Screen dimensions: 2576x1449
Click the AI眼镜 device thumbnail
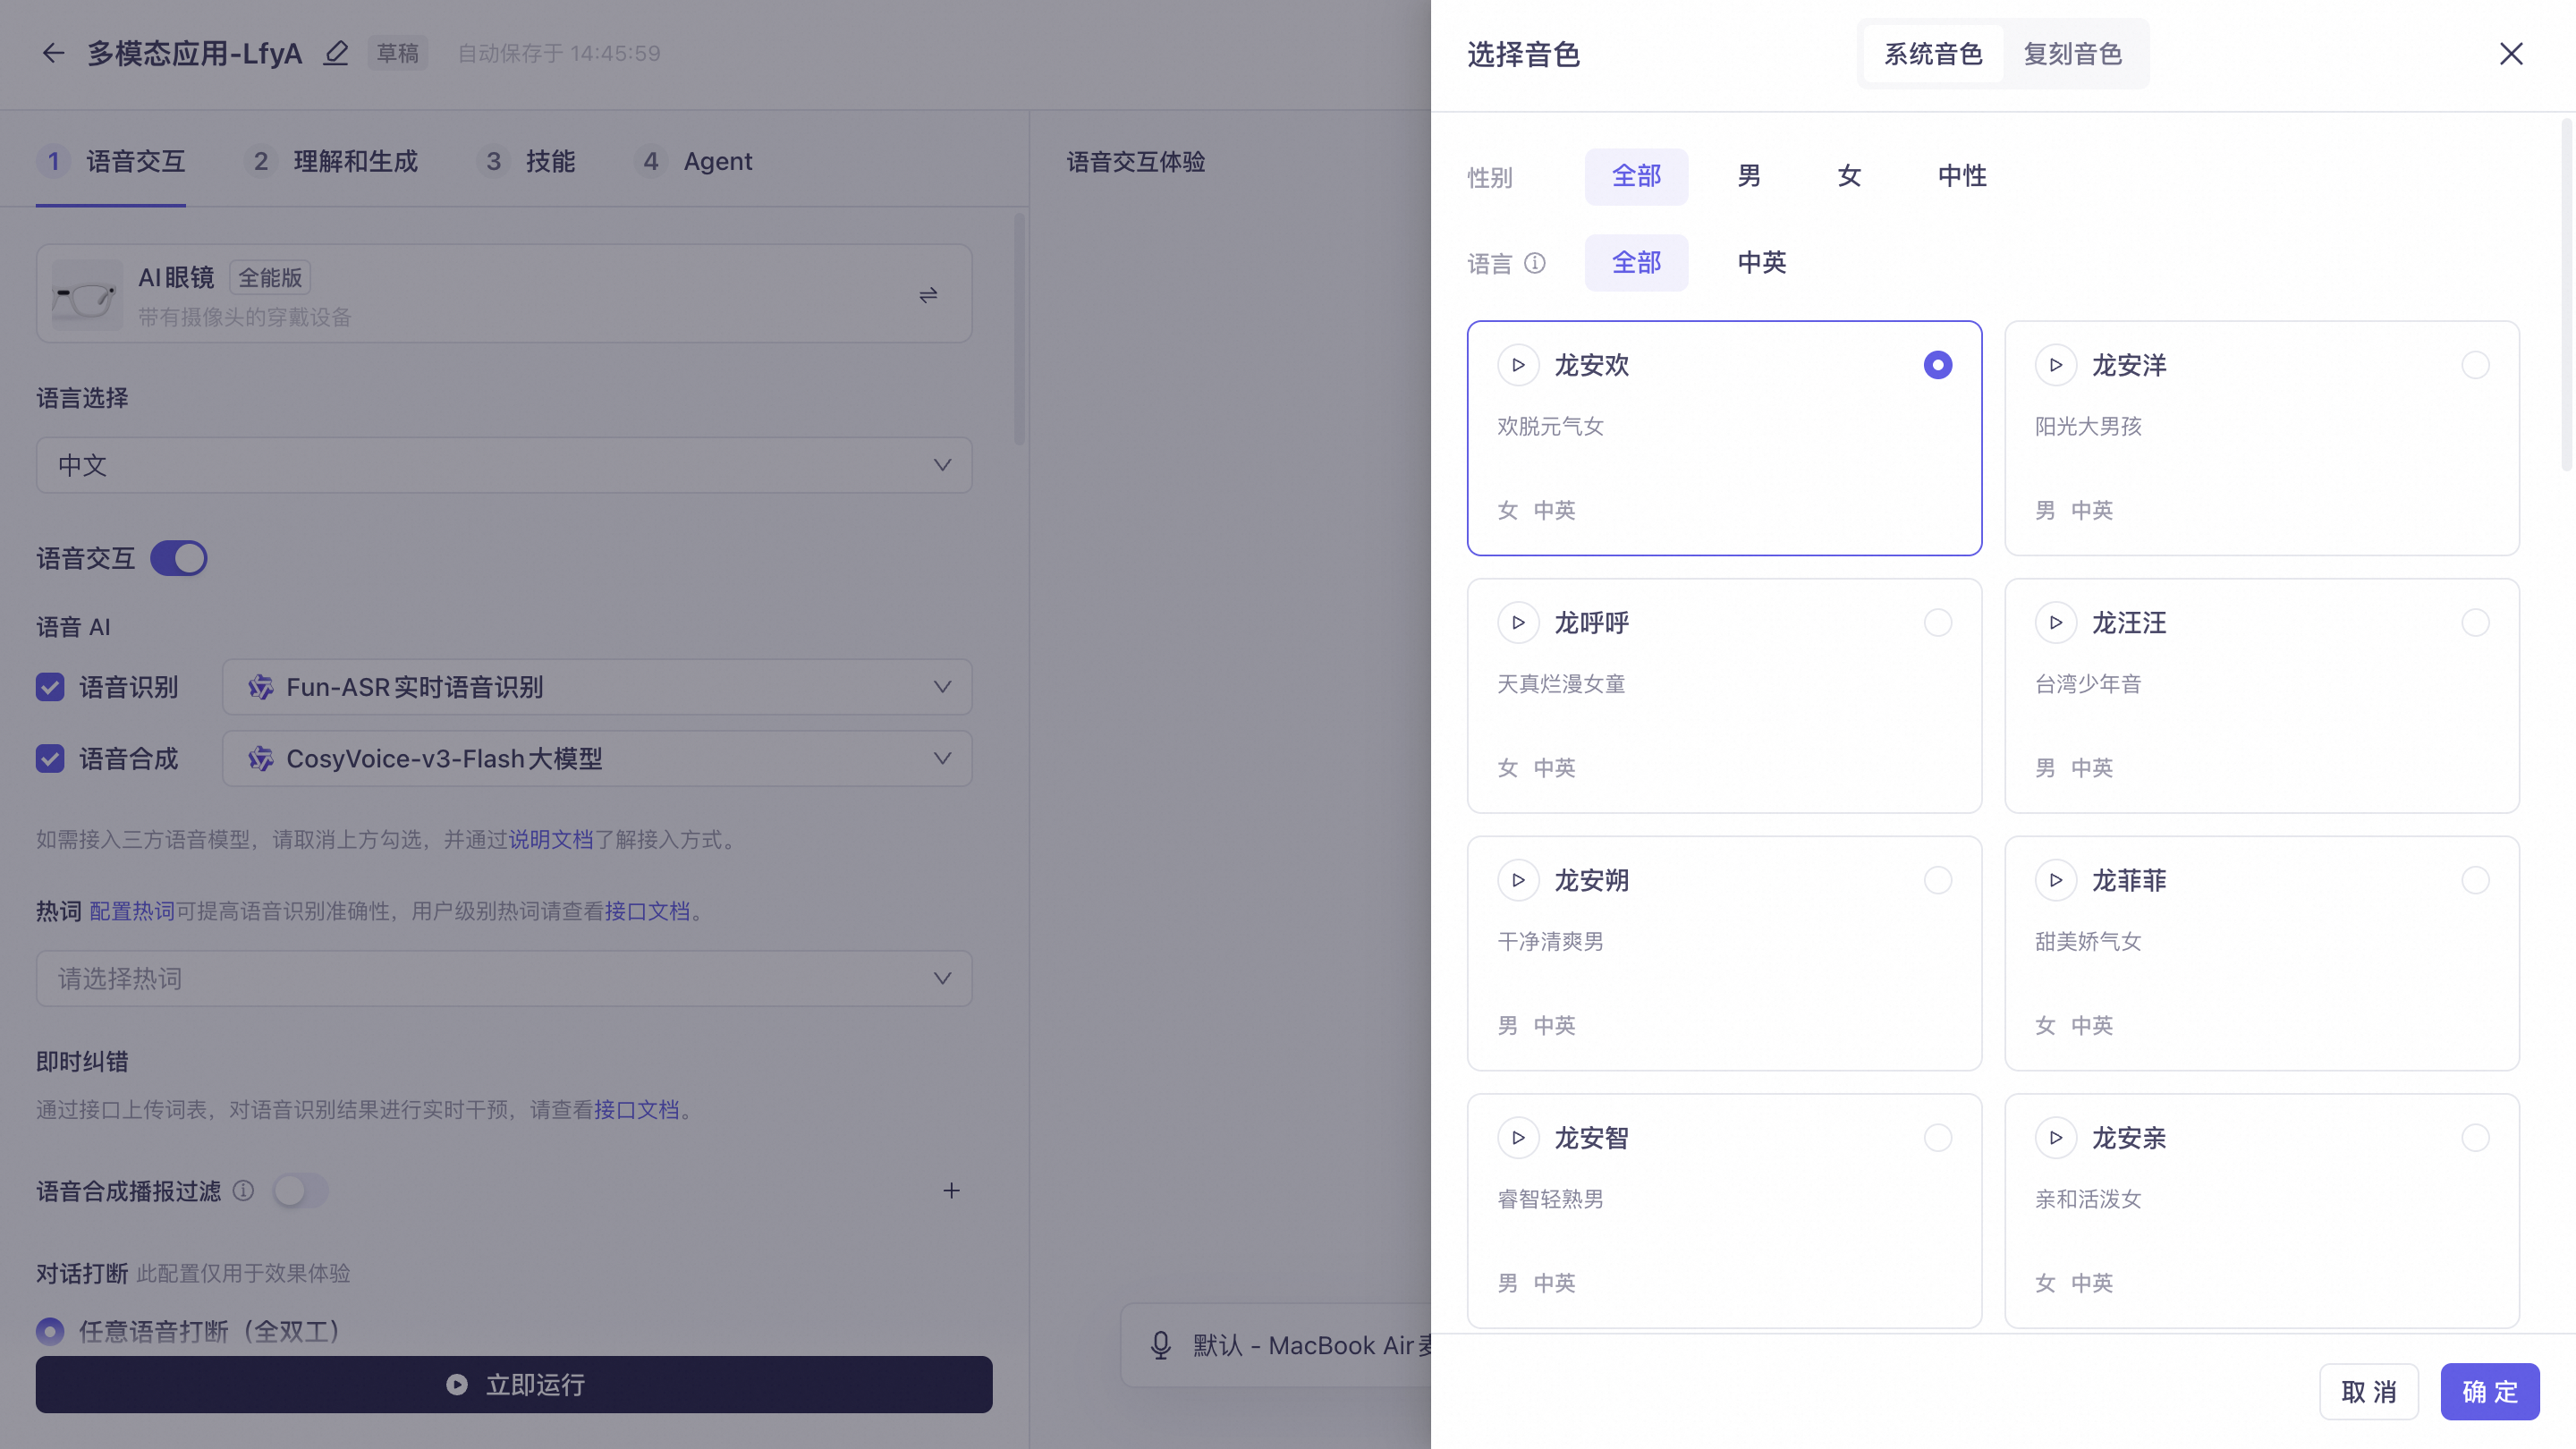(87, 295)
